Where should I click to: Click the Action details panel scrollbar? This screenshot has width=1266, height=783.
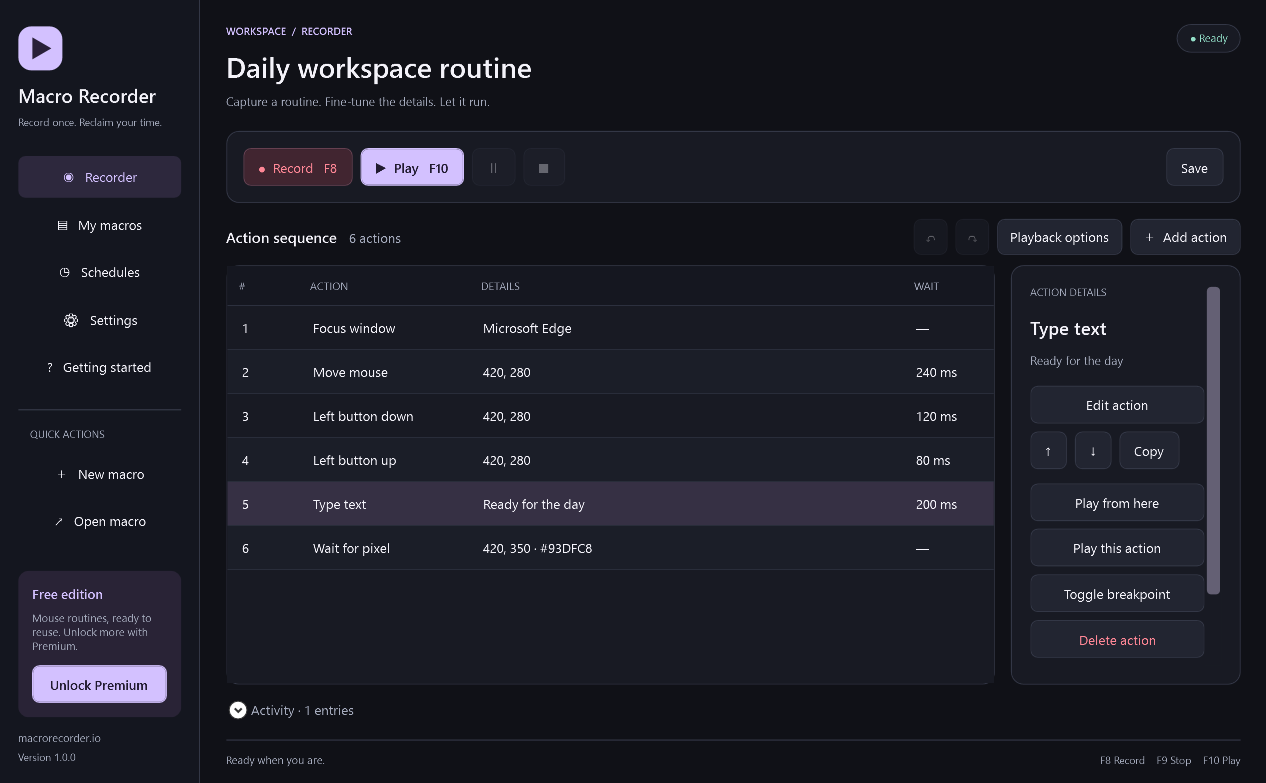tap(1213, 440)
